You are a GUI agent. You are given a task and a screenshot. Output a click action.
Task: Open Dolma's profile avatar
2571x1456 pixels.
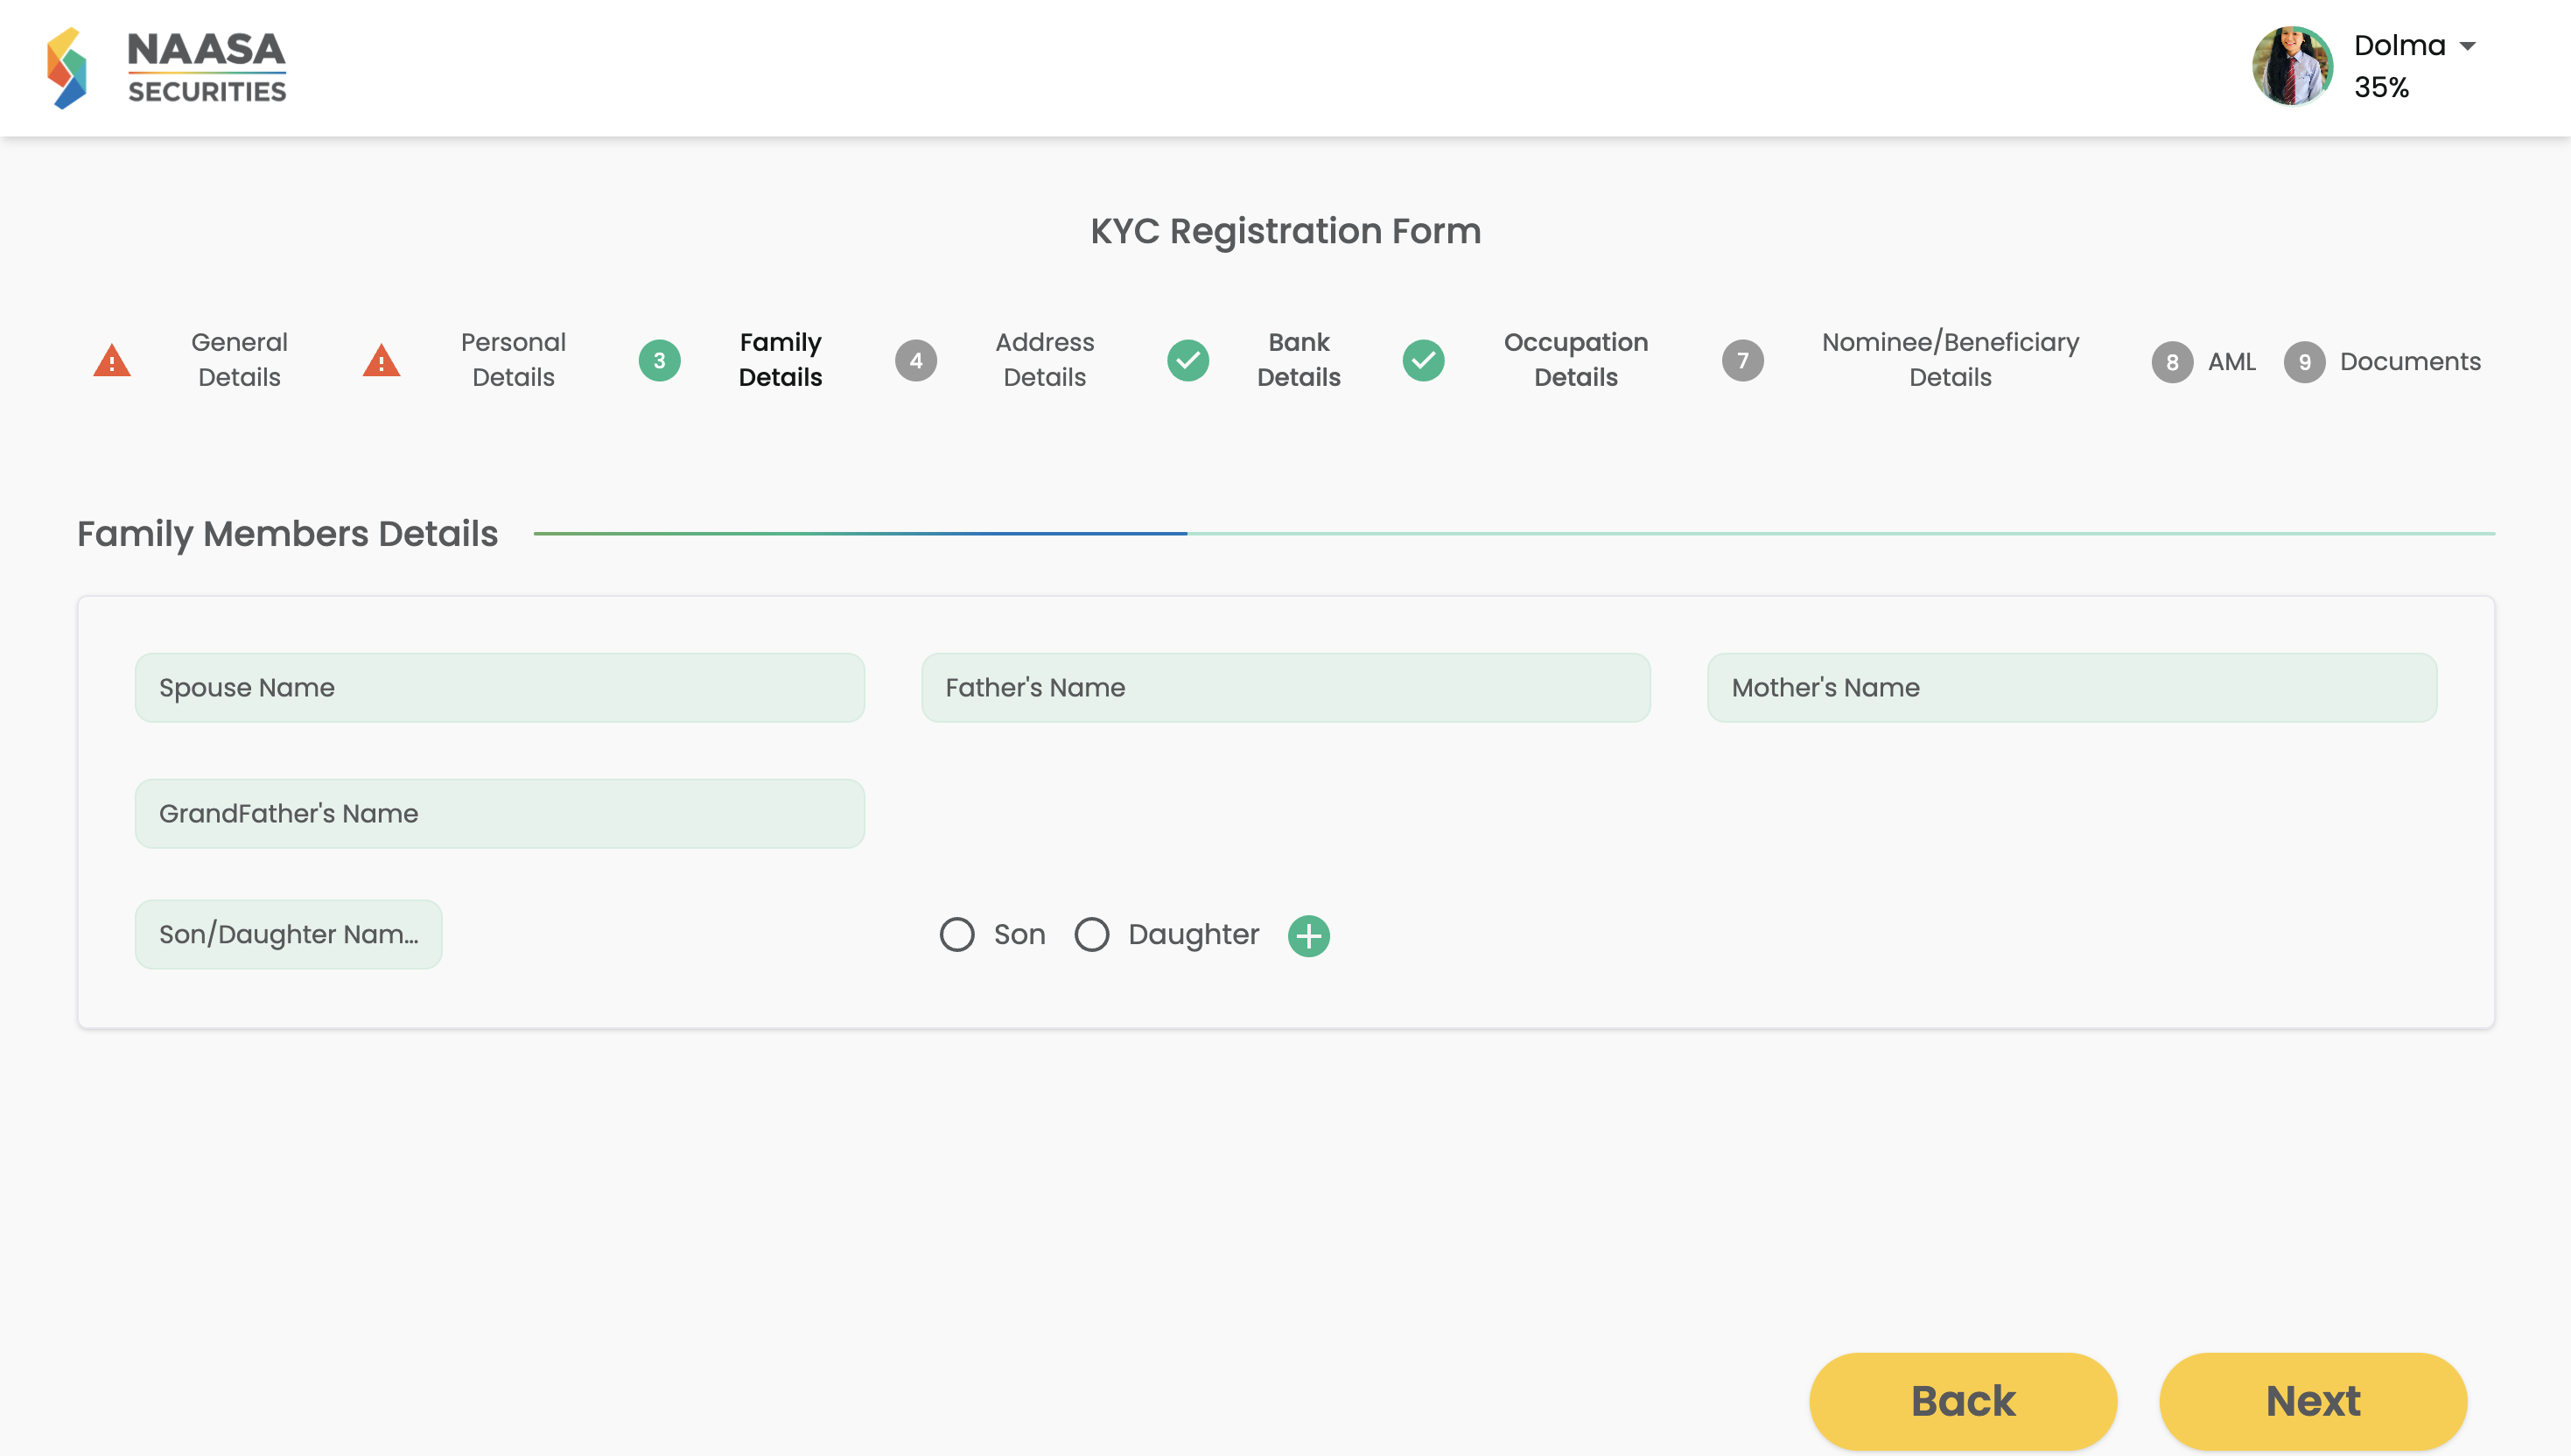click(x=2292, y=66)
